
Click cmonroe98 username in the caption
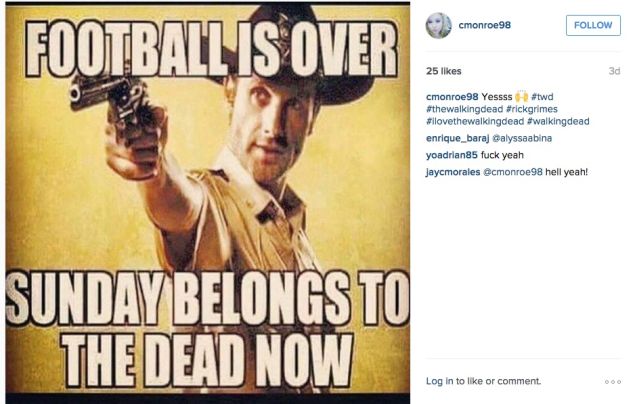click(452, 97)
